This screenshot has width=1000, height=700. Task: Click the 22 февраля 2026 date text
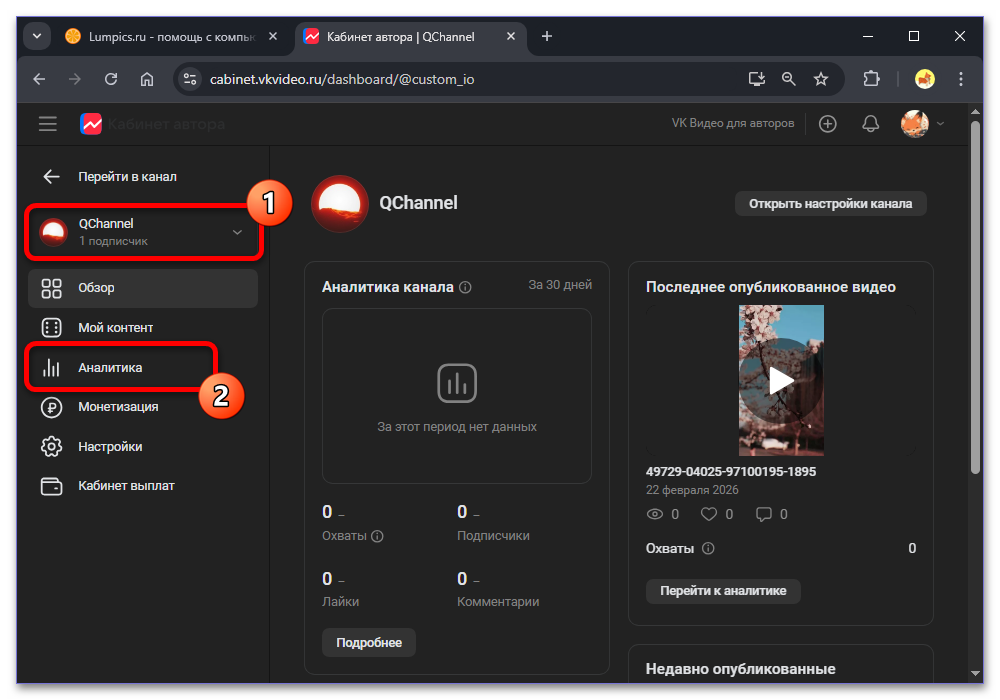[692, 490]
